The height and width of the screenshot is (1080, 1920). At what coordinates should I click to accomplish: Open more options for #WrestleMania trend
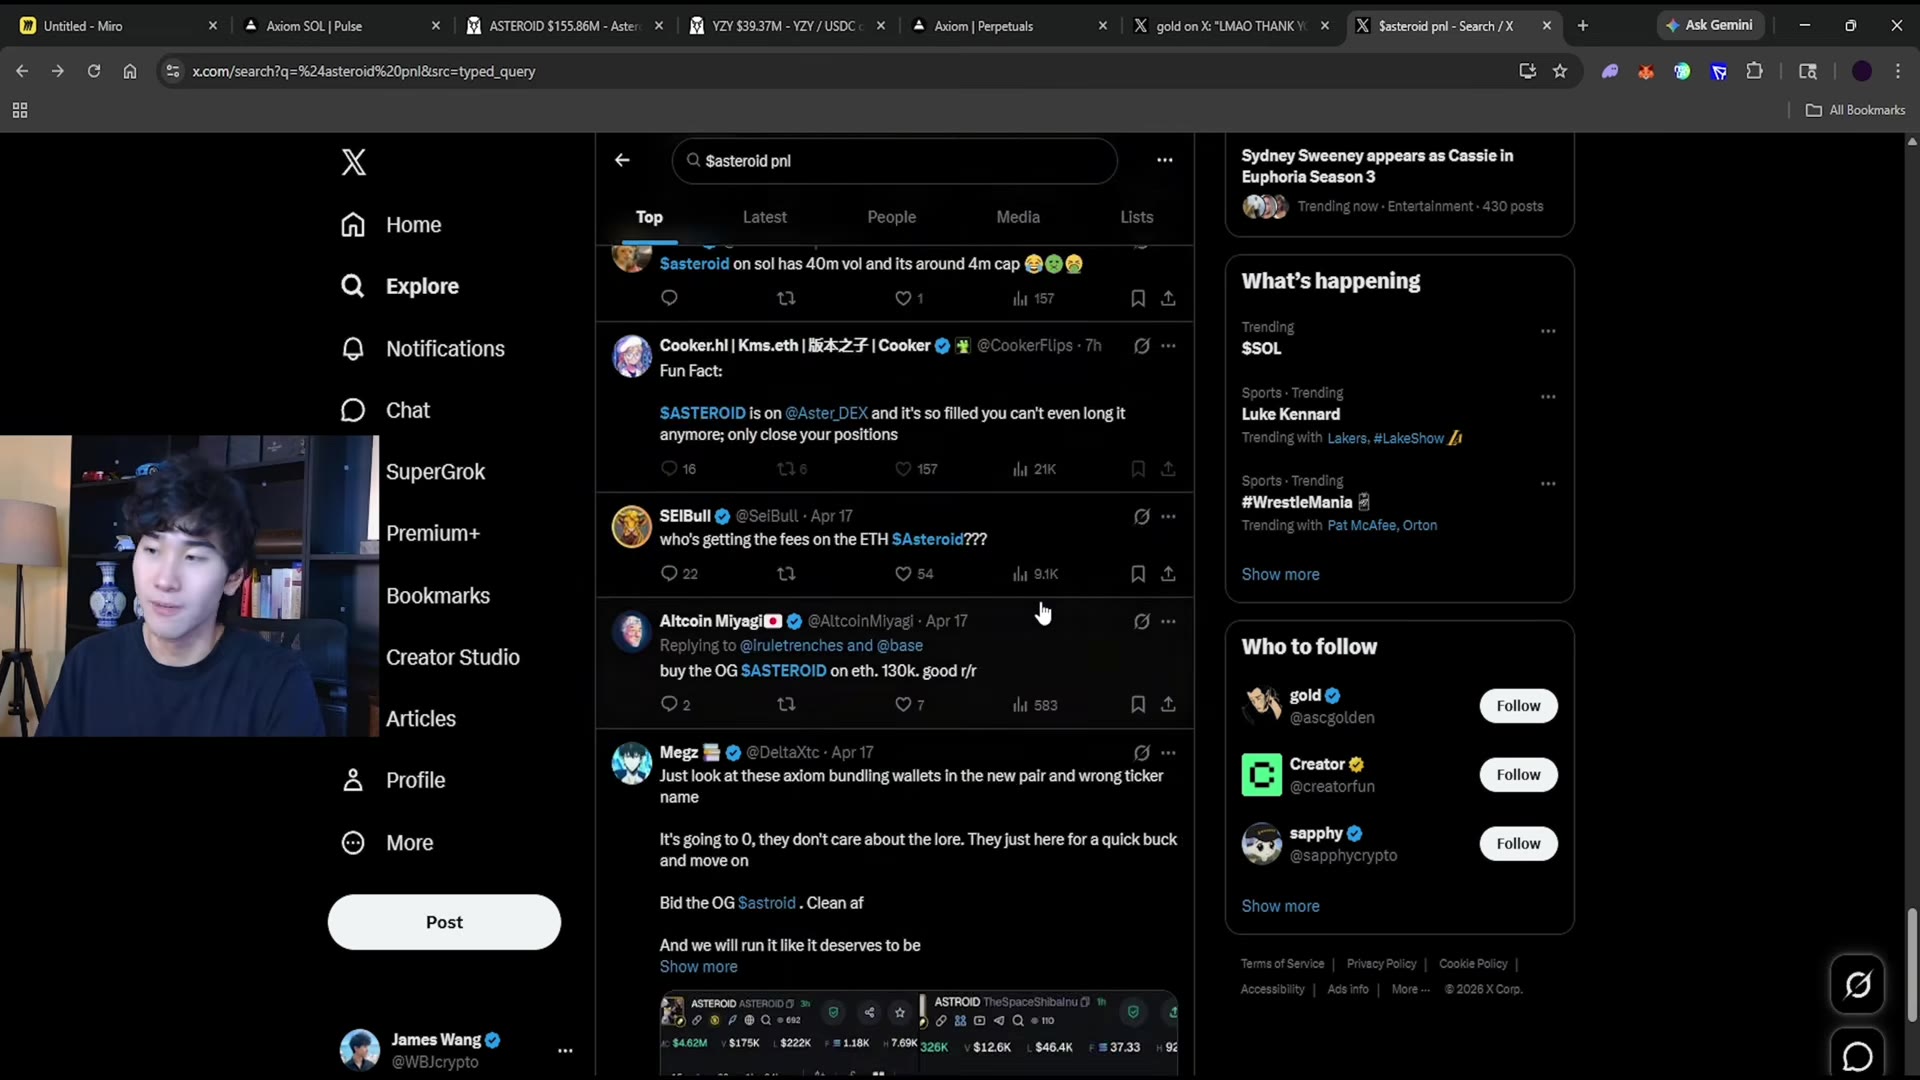coord(1548,484)
